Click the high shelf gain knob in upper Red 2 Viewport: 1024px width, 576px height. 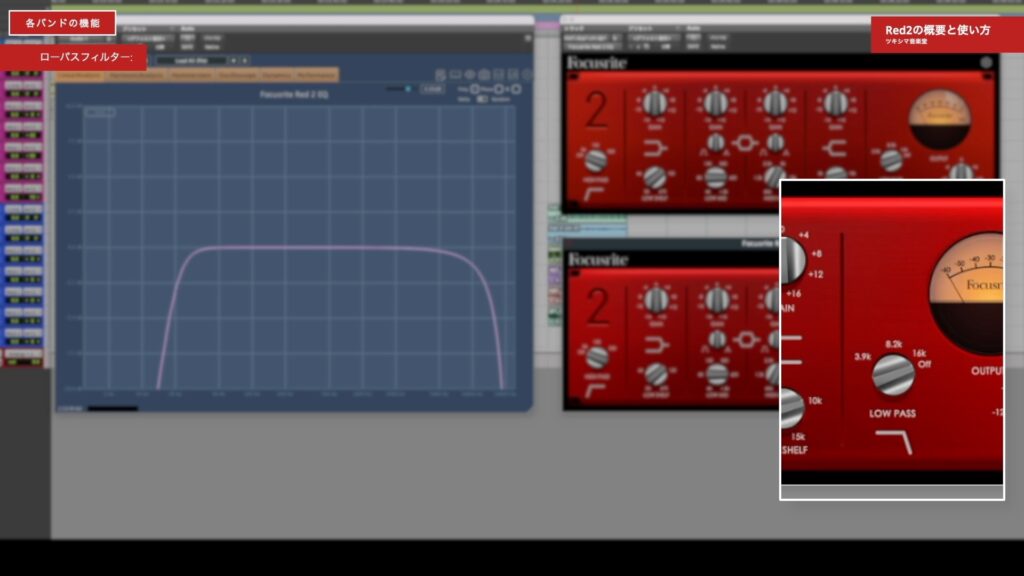[835, 103]
